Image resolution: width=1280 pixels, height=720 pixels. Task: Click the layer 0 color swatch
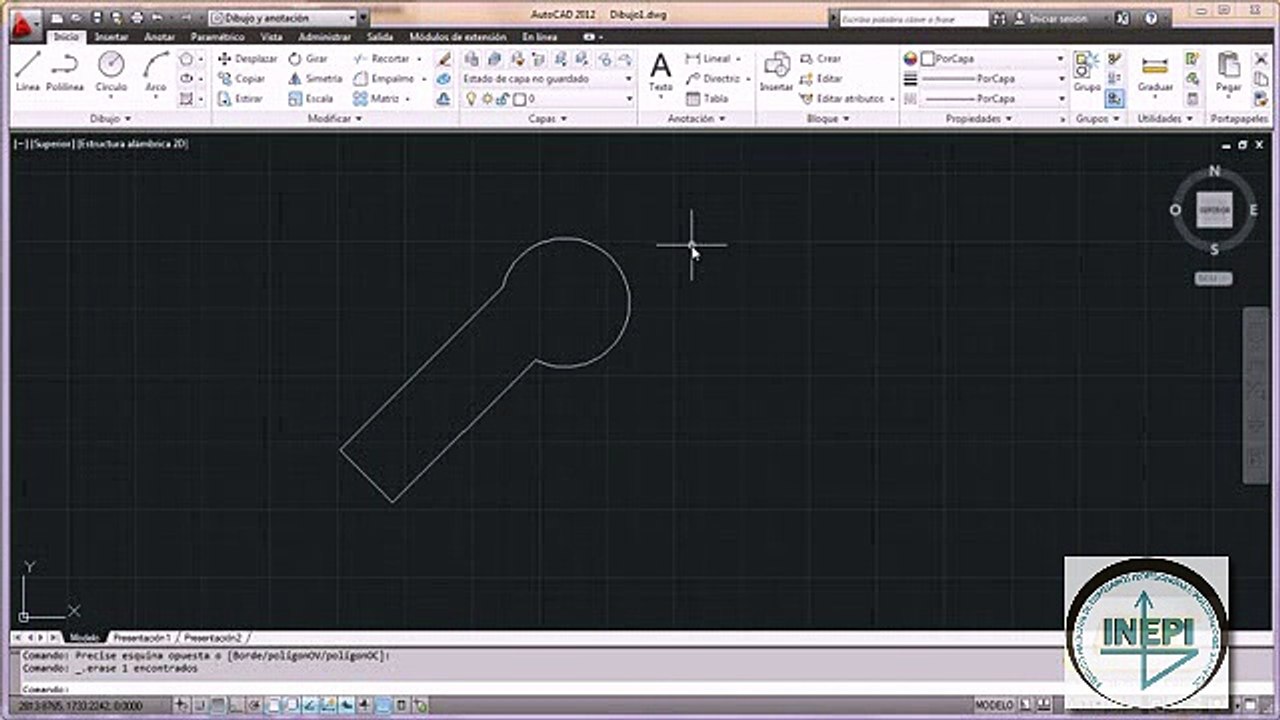(x=519, y=99)
